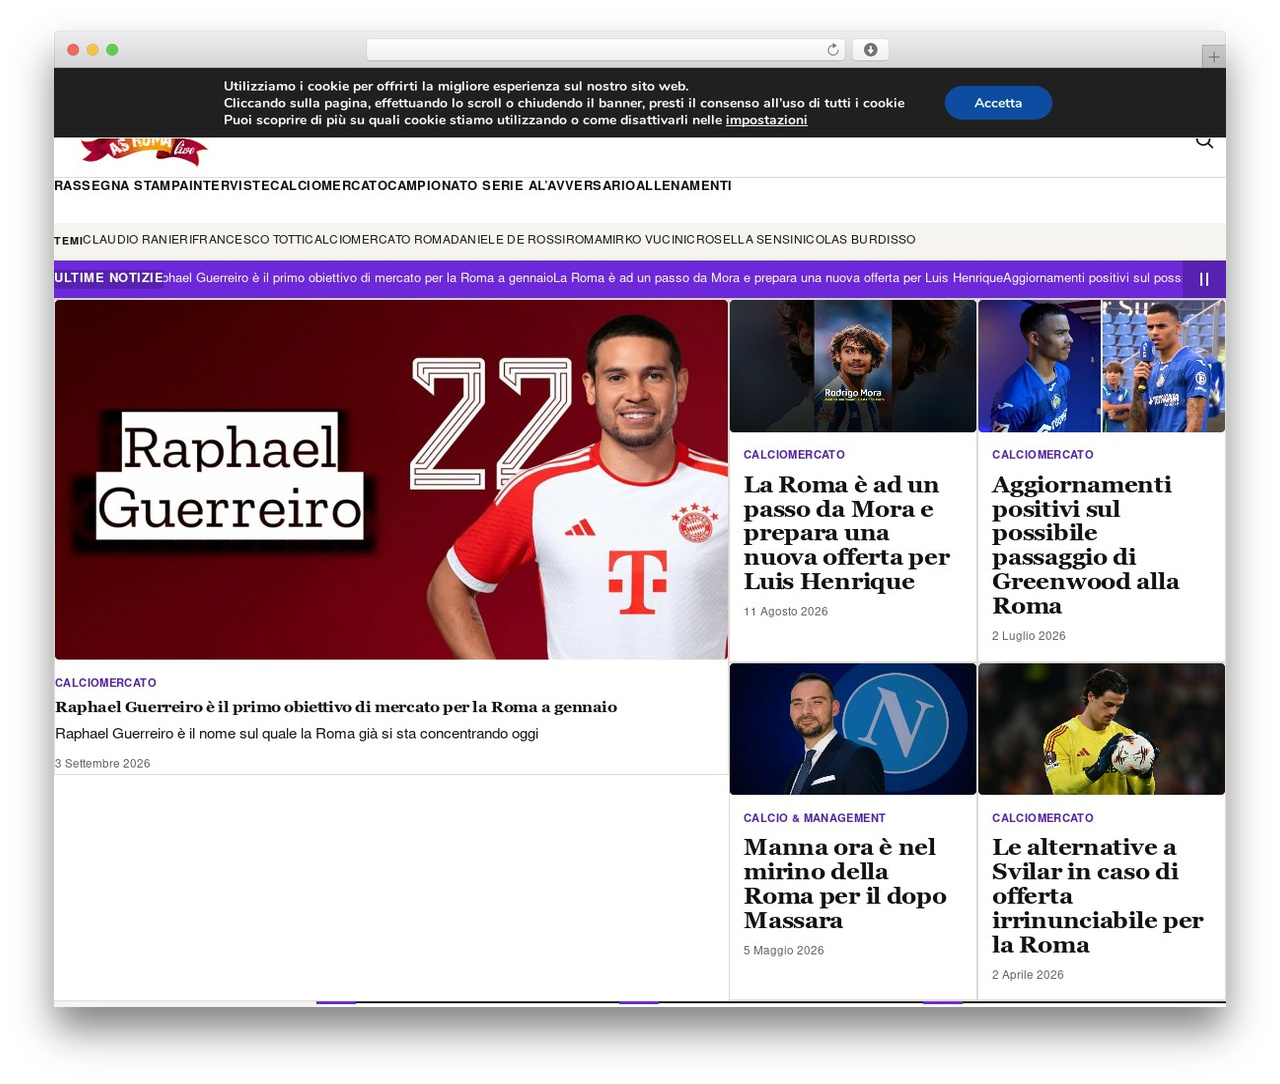The height and width of the screenshot is (1084, 1280).
Task: Open the Rodrigo Mora article thumbnail
Action: pyautogui.click(x=853, y=366)
